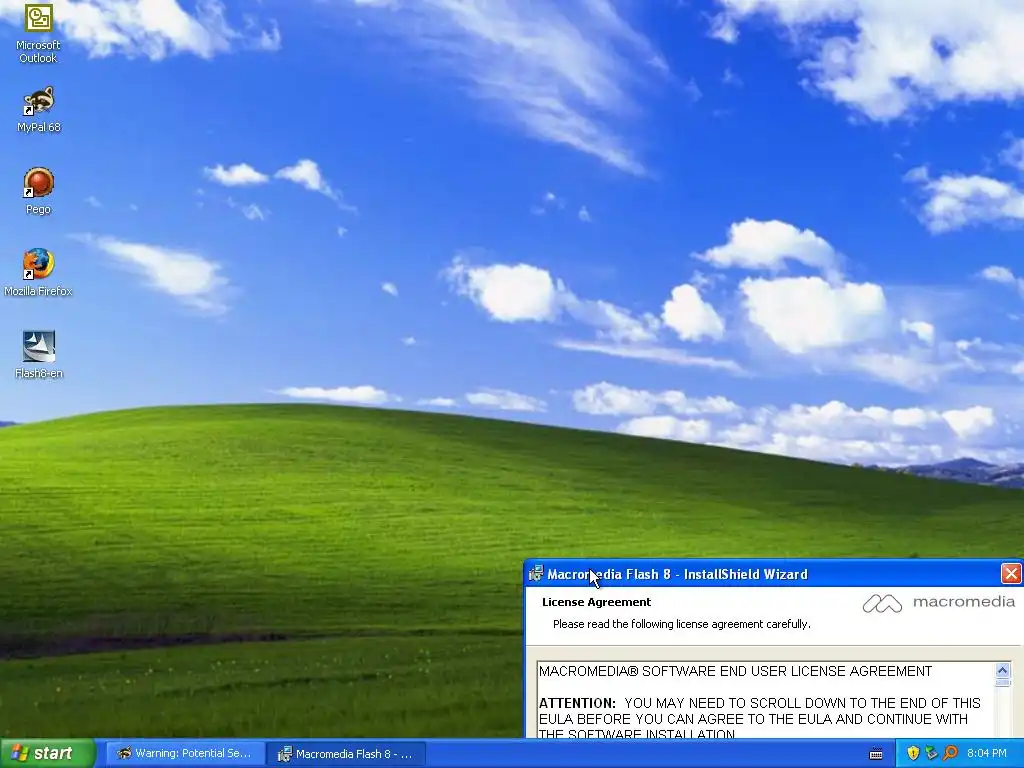Click the 8:04 PM system clock

pyautogui.click(x=987, y=754)
